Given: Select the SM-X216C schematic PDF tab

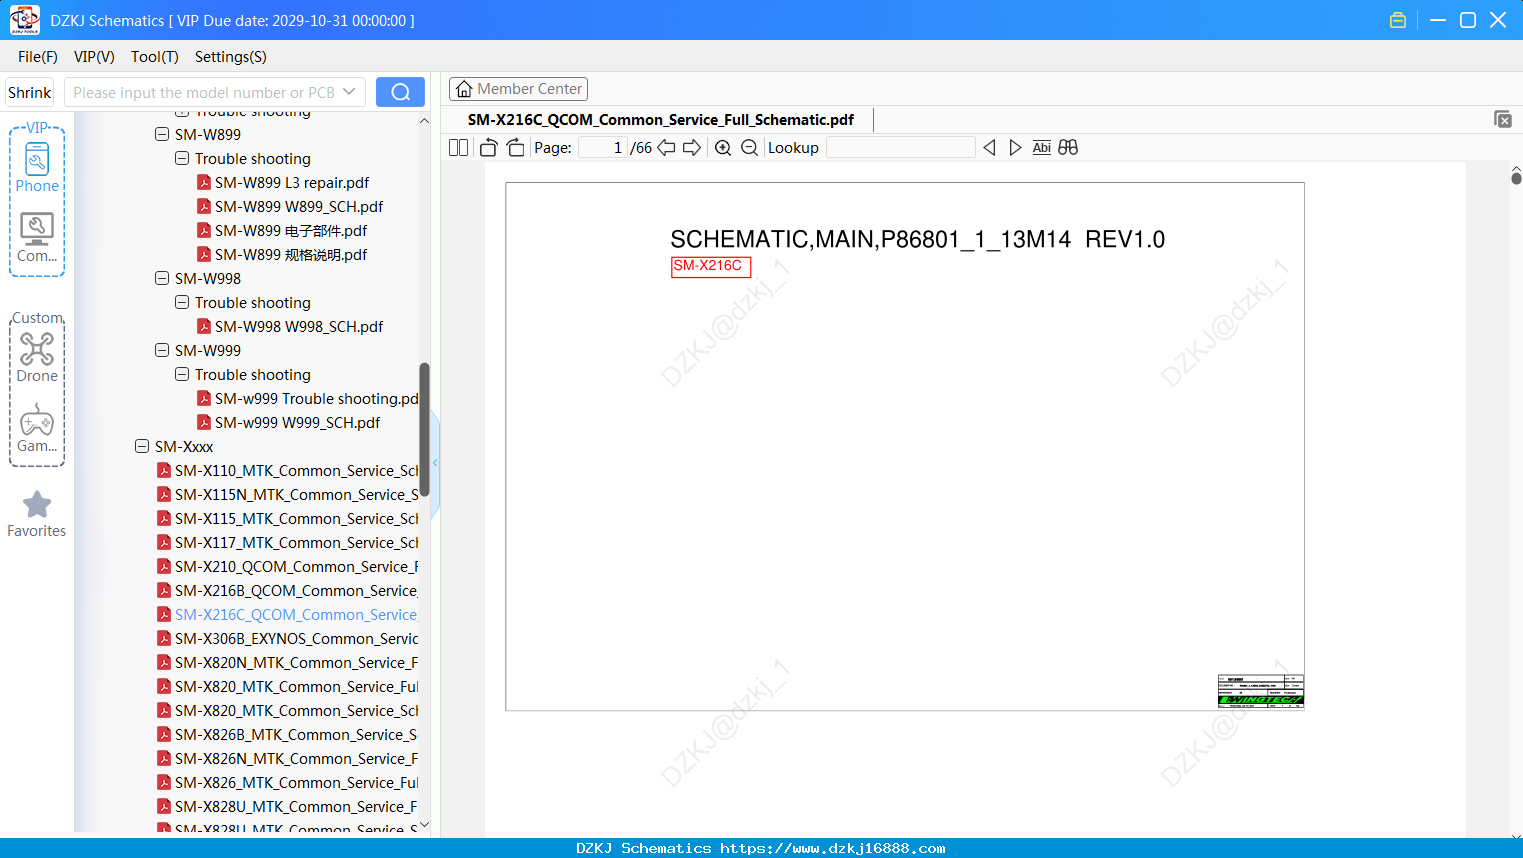Looking at the screenshot, I should [661, 120].
